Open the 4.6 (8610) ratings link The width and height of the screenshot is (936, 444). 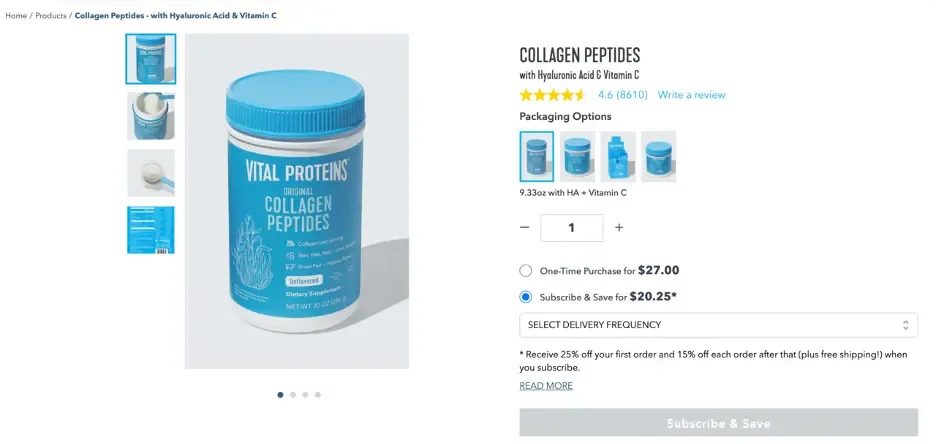pyautogui.click(x=622, y=95)
